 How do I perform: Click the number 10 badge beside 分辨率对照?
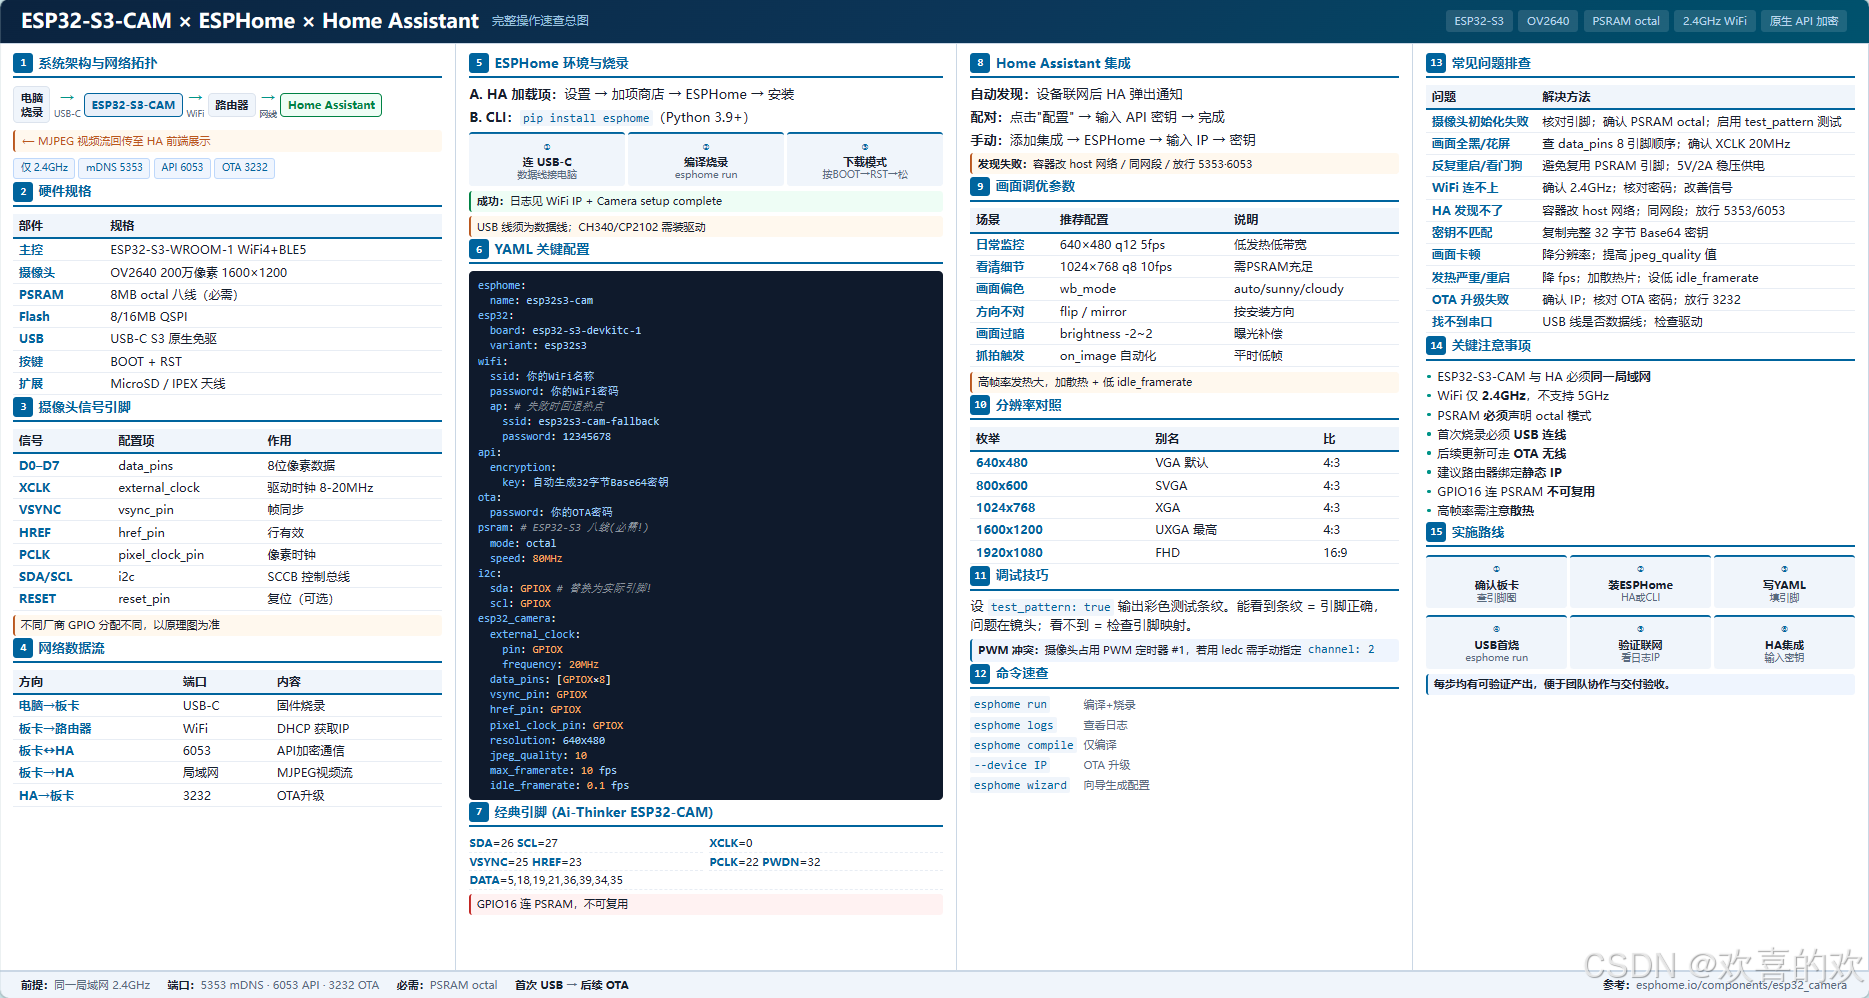980,405
